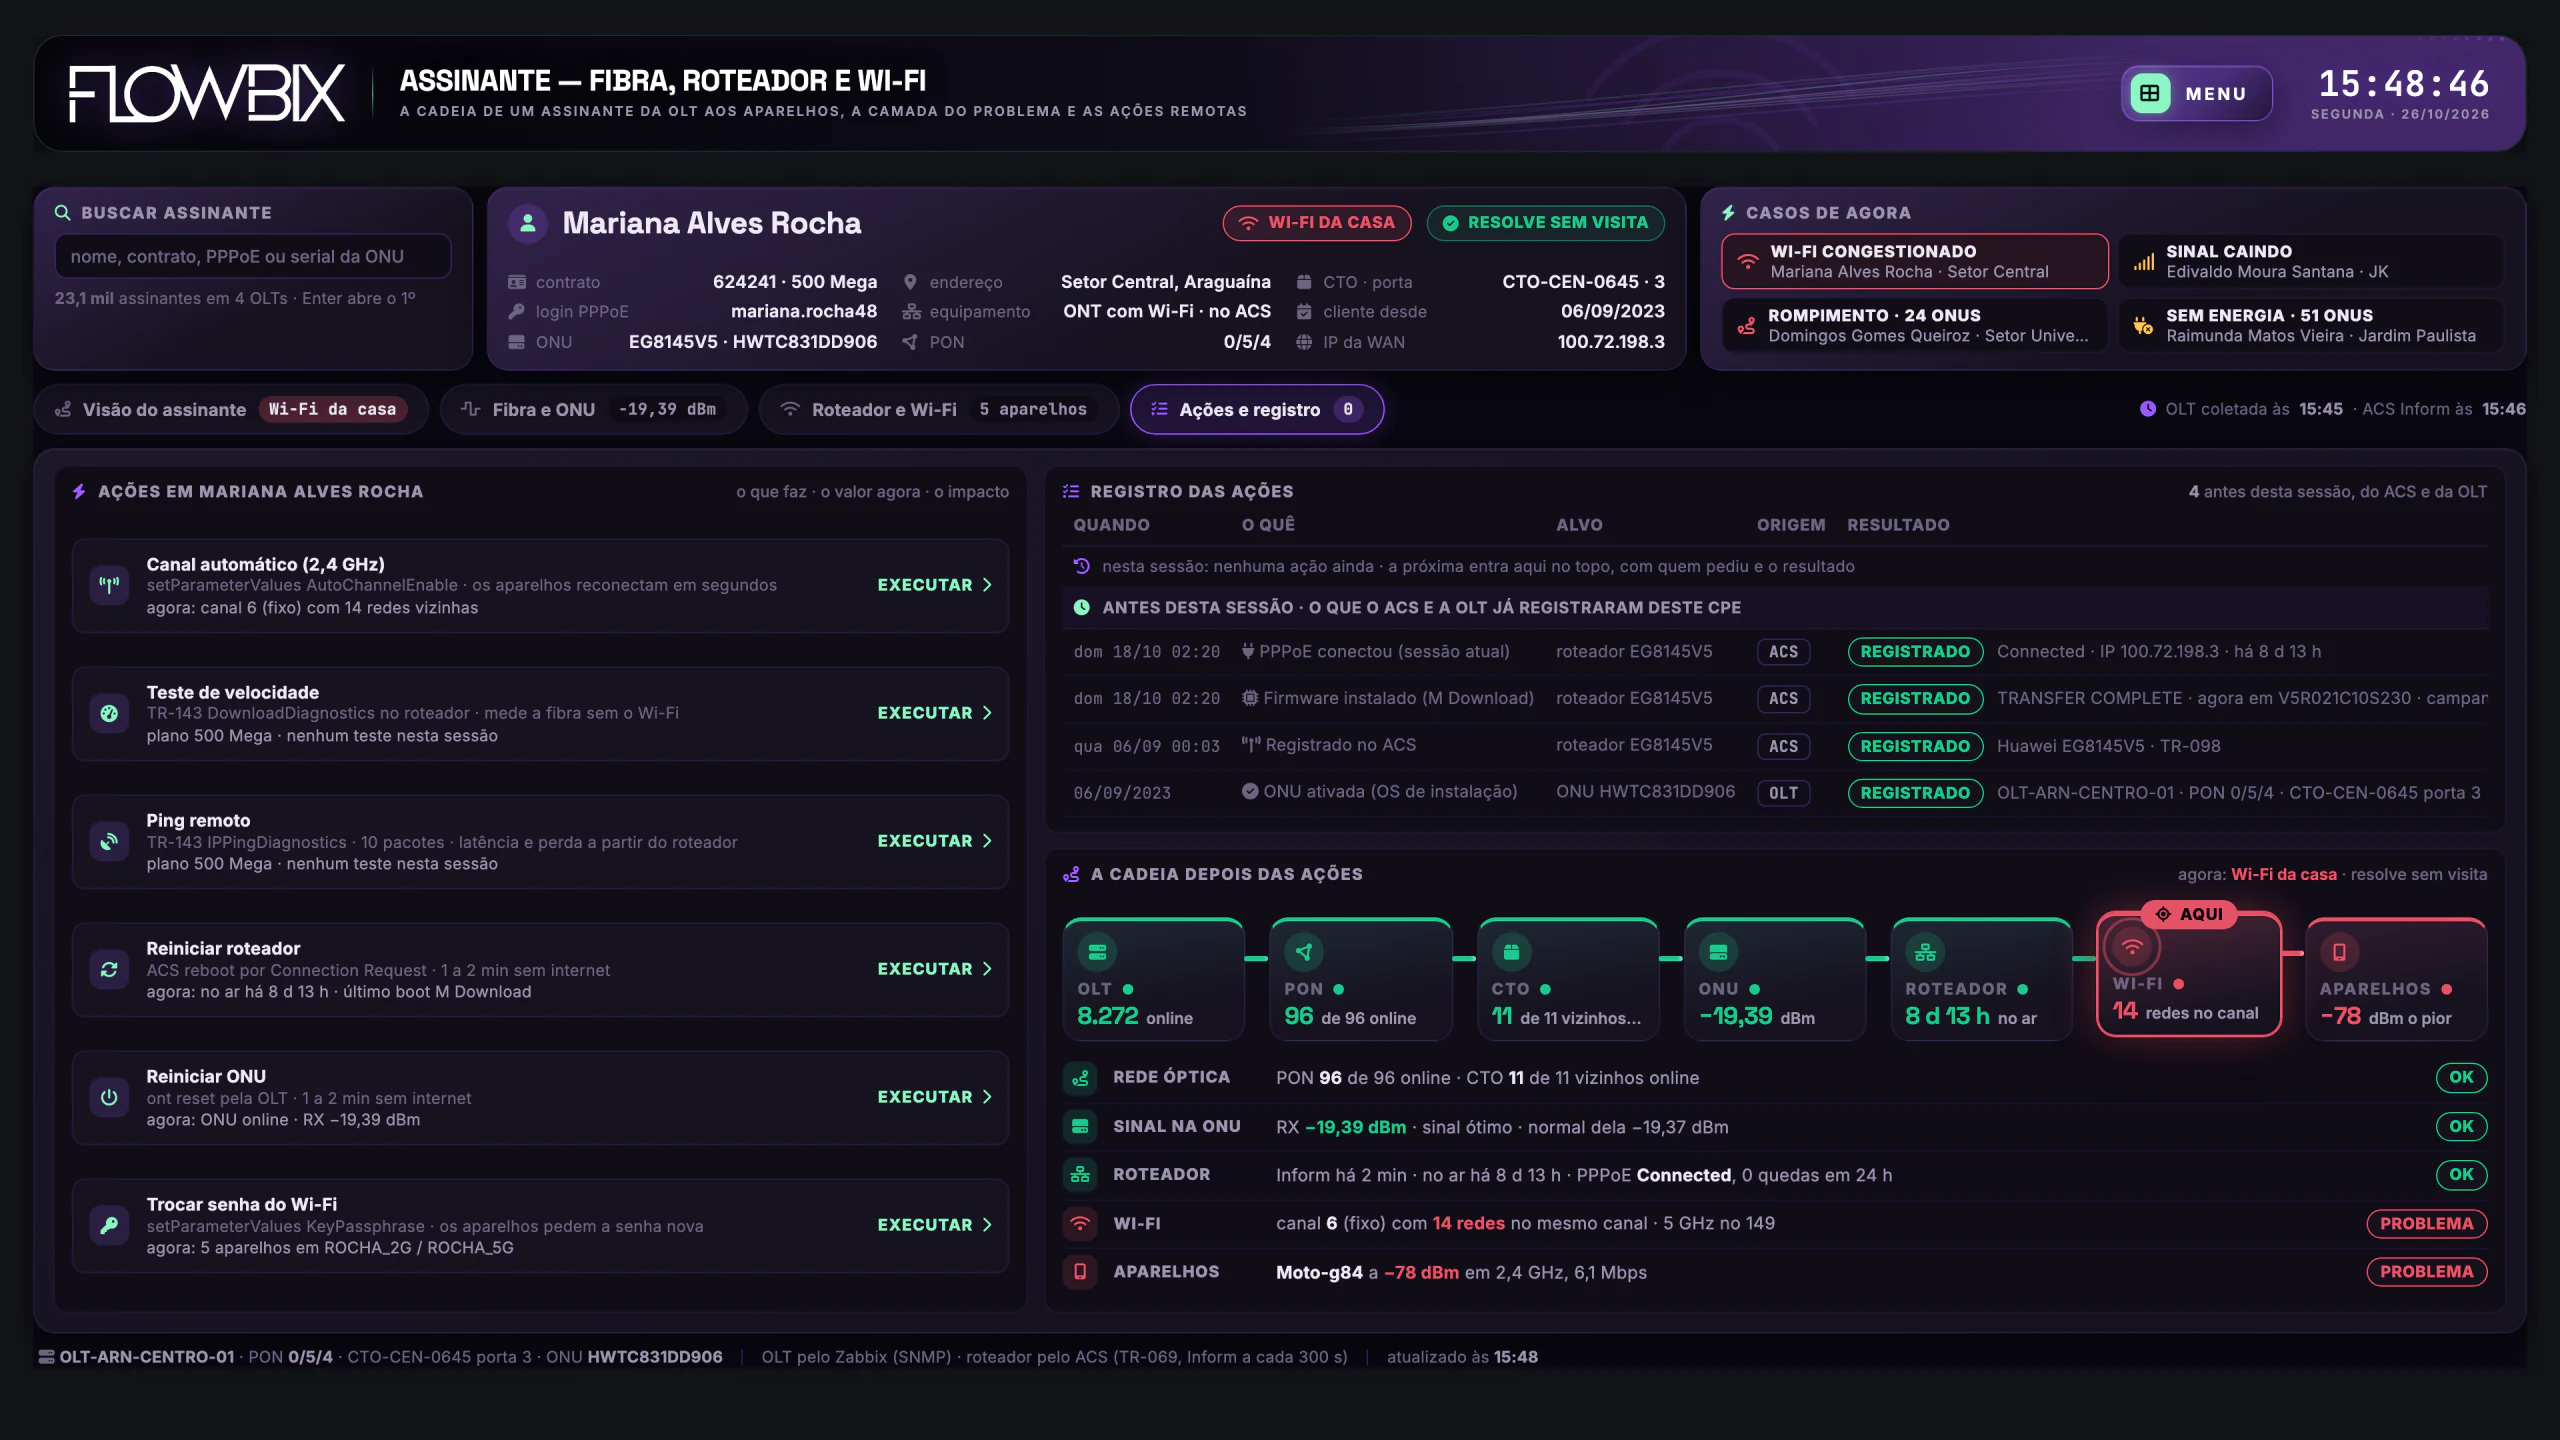
Task: Execute Reiniciar roteador action
Action: (x=934, y=969)
